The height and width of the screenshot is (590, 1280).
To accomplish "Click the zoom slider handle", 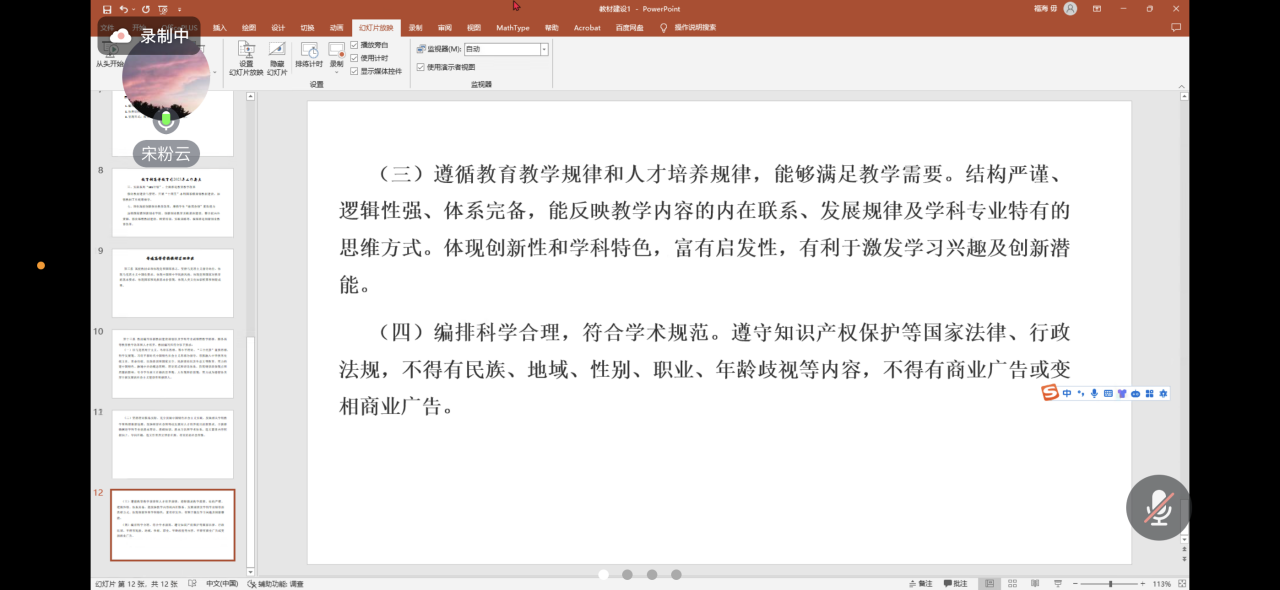I will click(x=1111, y=583).
